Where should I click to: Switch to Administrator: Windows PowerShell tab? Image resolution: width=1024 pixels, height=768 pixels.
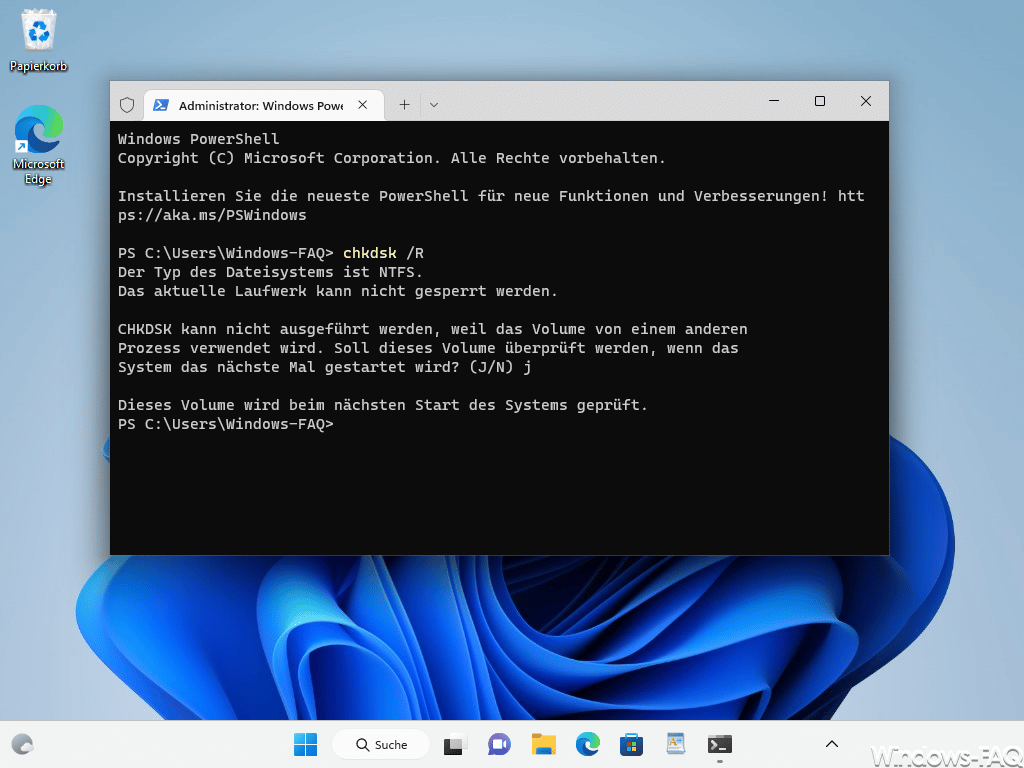[263, 105]
